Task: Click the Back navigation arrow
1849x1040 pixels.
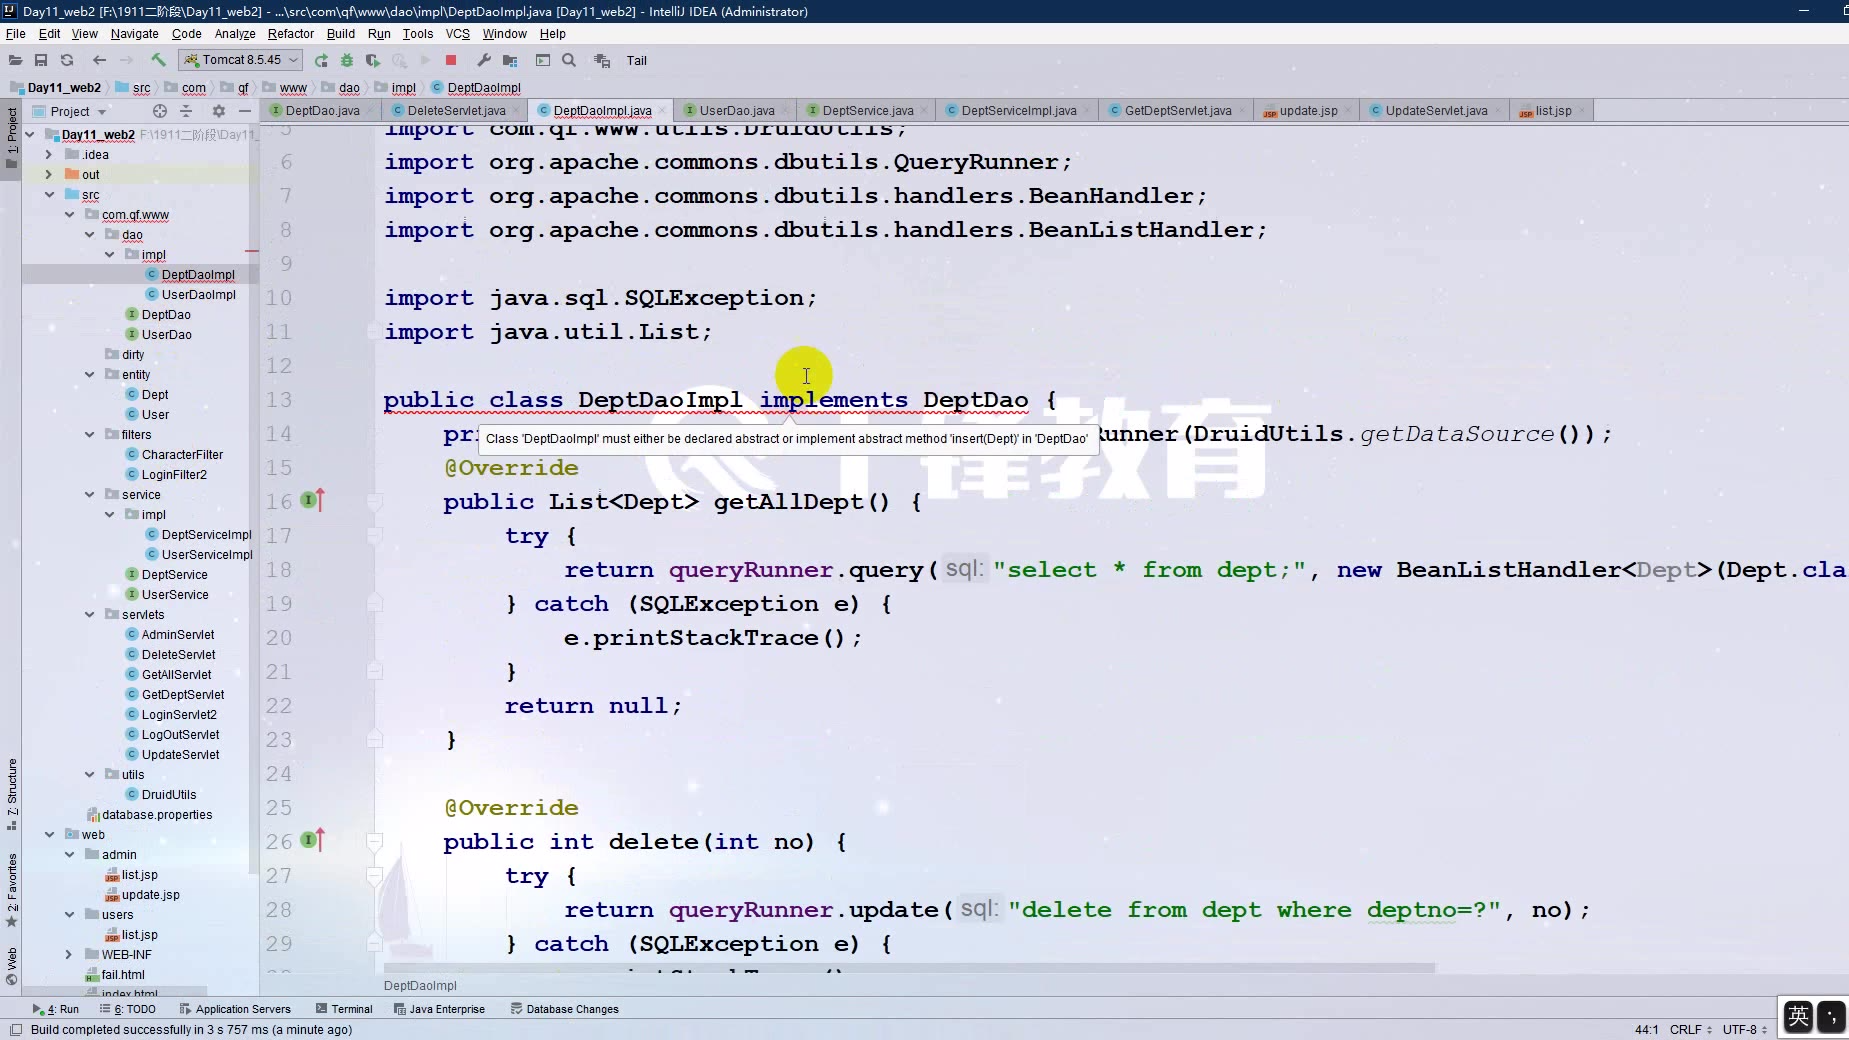Action: 99,60
